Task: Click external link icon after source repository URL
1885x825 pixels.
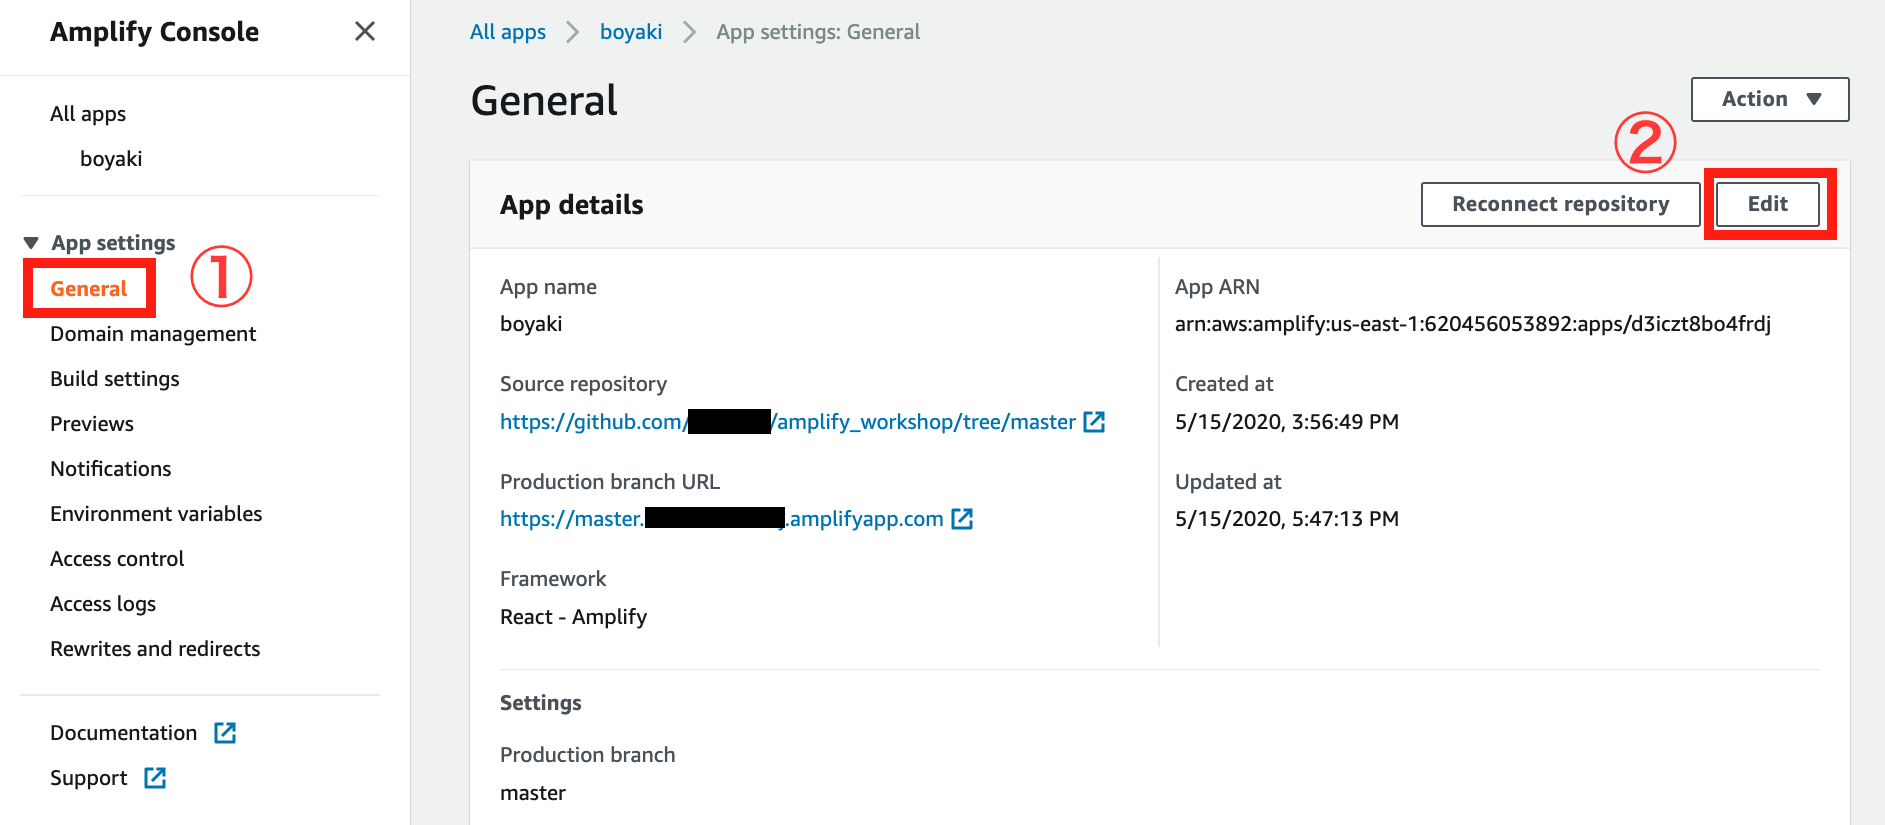Action: (x=1095, y=422)
